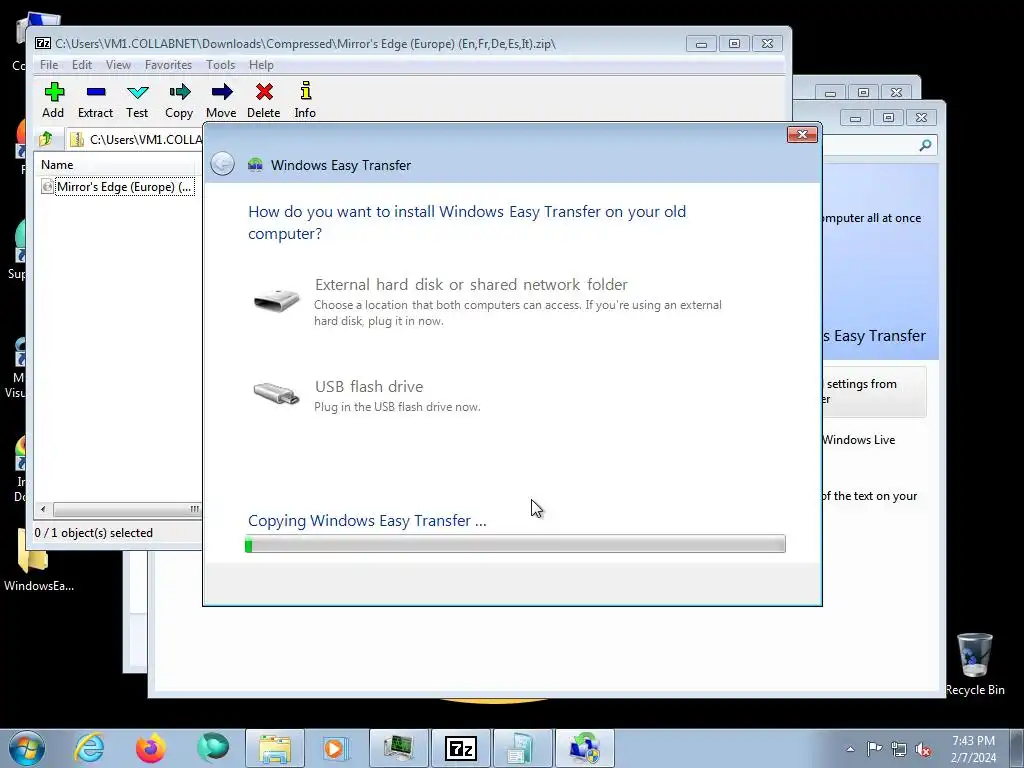Click the 7-Zip address path field
Viewport: 1024px width, 768px height.
[x=137, y=139]
